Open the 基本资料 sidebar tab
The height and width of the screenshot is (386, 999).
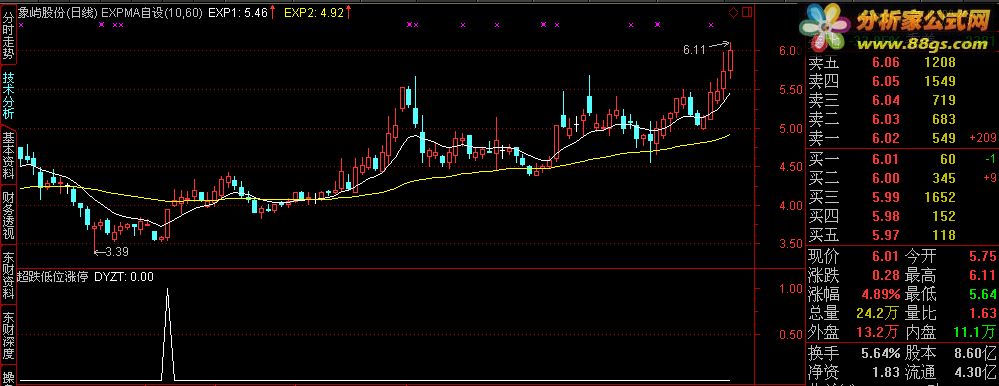point(8,155)
